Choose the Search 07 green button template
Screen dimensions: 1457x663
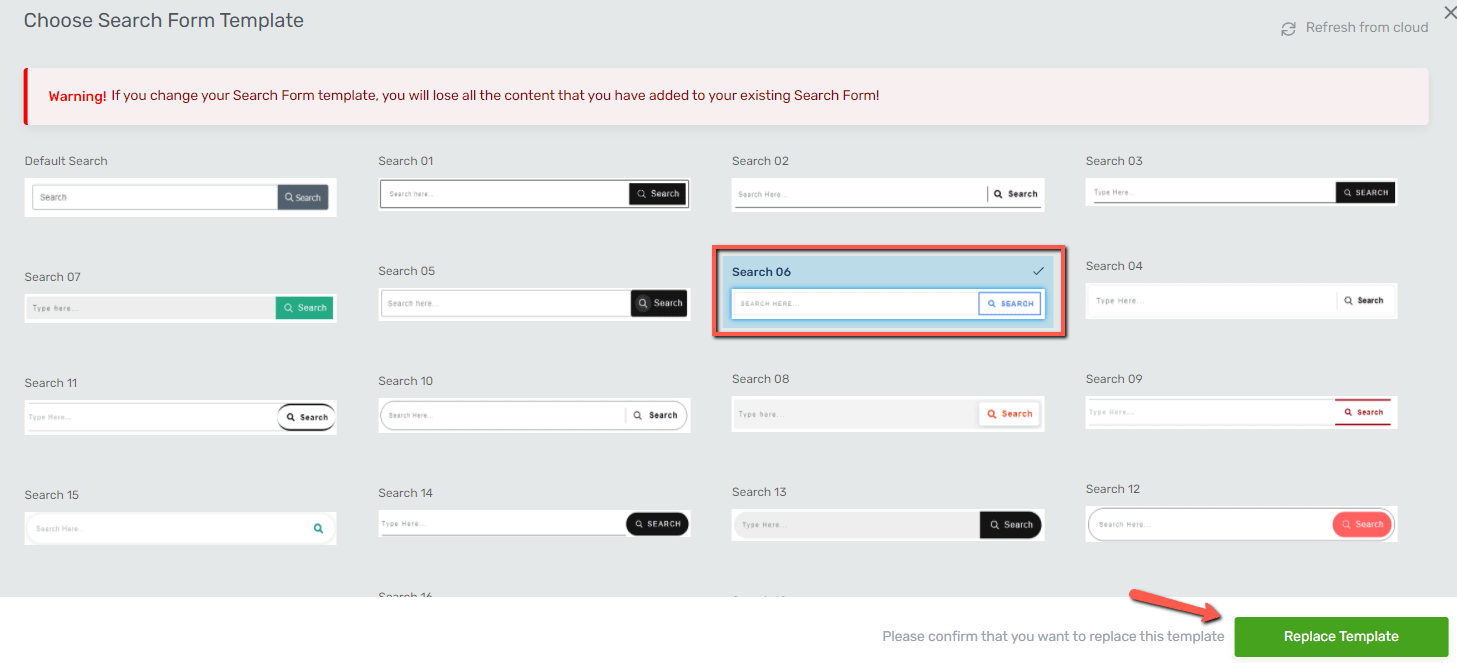[180, 308]
